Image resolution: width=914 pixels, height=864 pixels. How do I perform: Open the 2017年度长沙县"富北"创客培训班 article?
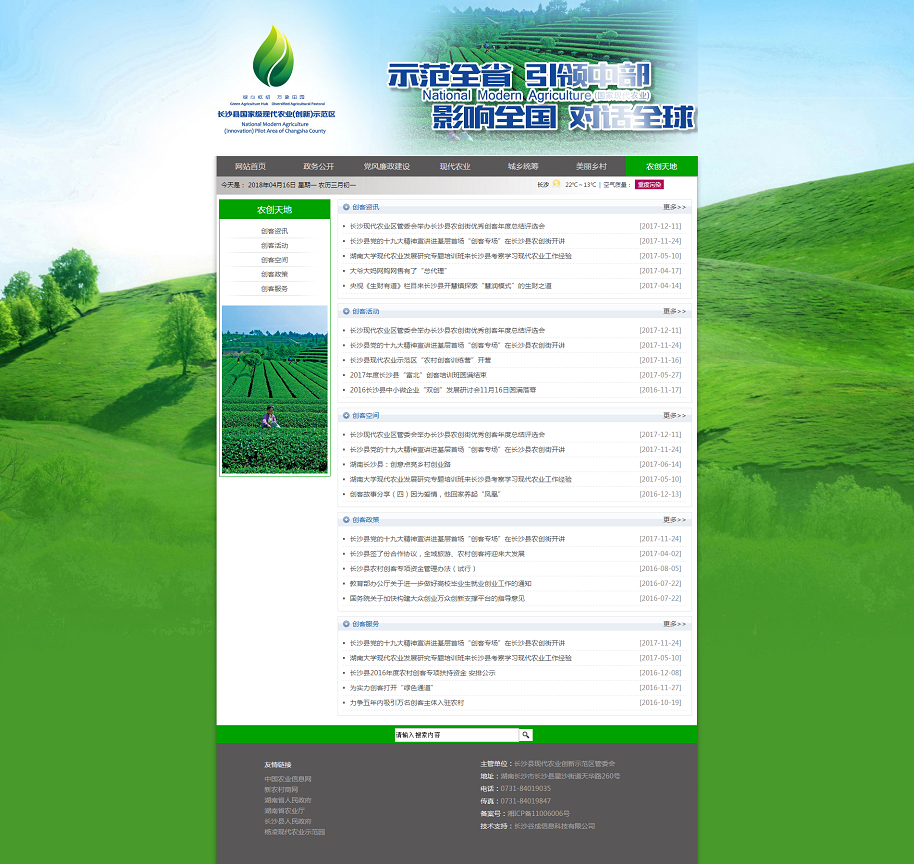(x=418, y=375)
